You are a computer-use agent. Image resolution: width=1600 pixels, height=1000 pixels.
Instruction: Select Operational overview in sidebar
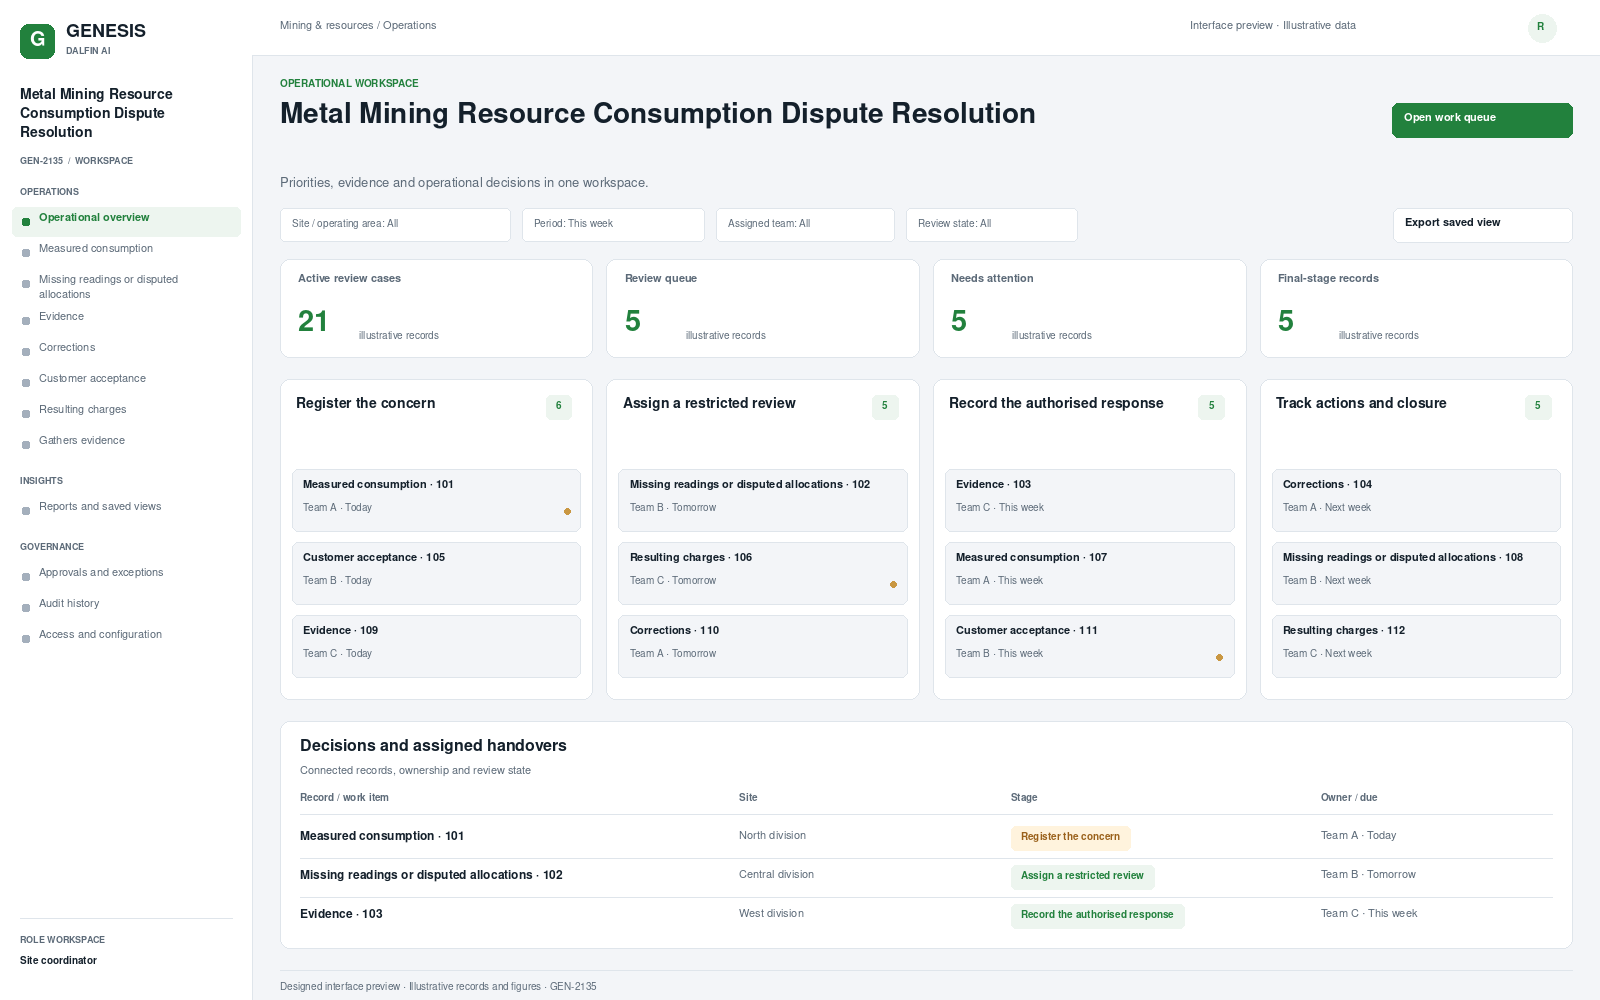click(x=126, y=221)
